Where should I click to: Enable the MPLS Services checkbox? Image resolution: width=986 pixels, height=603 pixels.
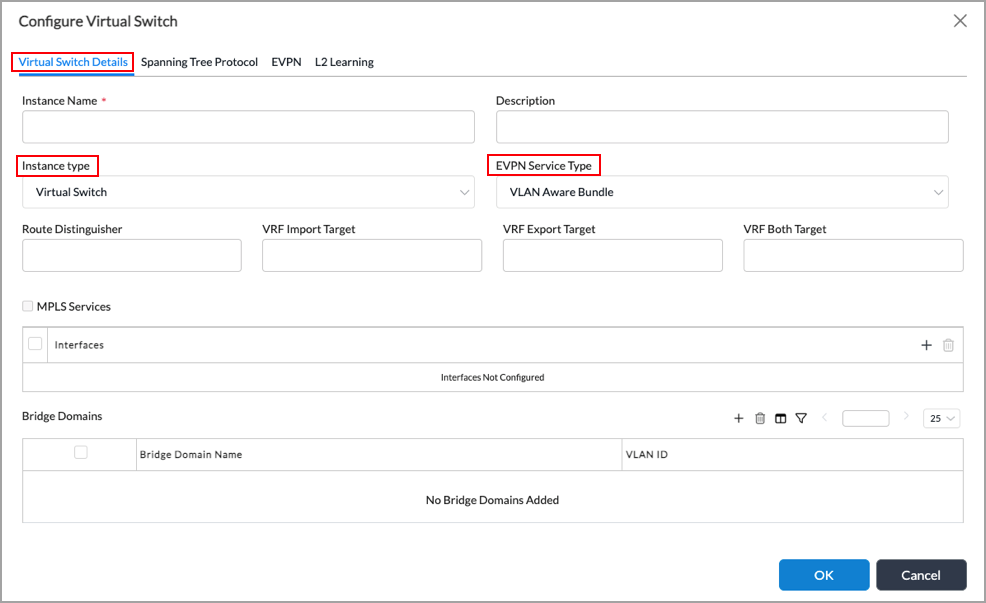click(27, 306)
